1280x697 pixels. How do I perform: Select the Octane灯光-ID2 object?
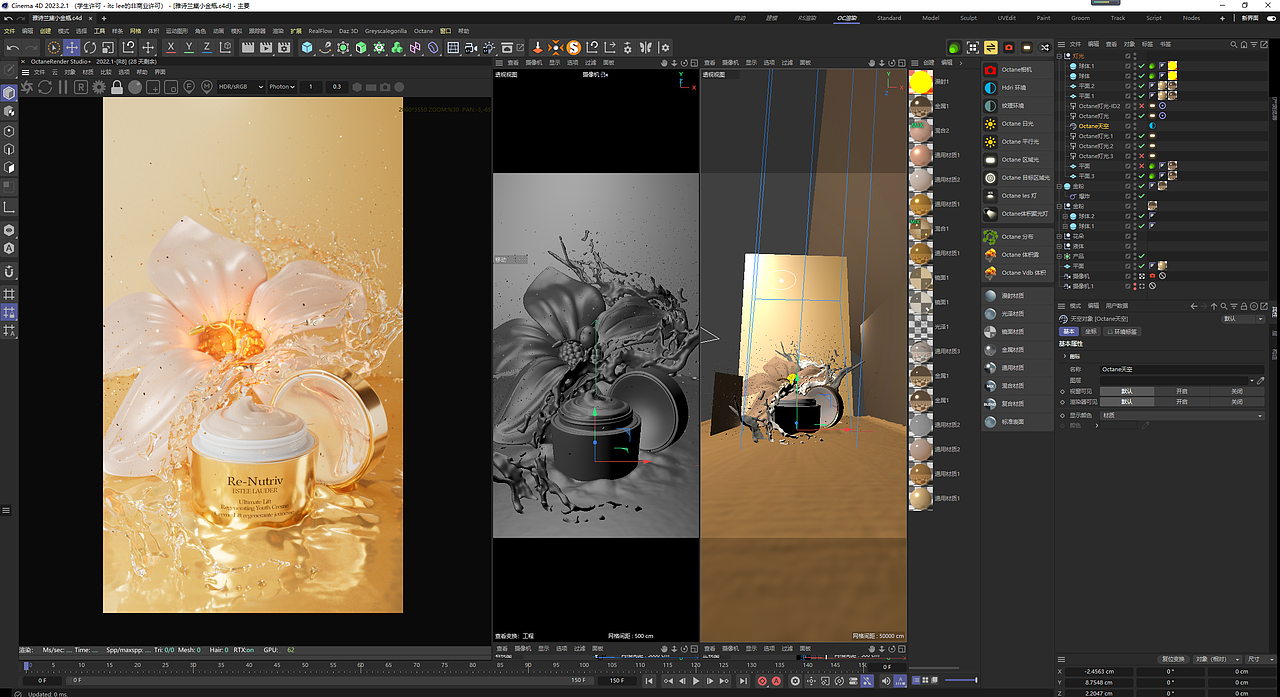point(1099,106)
